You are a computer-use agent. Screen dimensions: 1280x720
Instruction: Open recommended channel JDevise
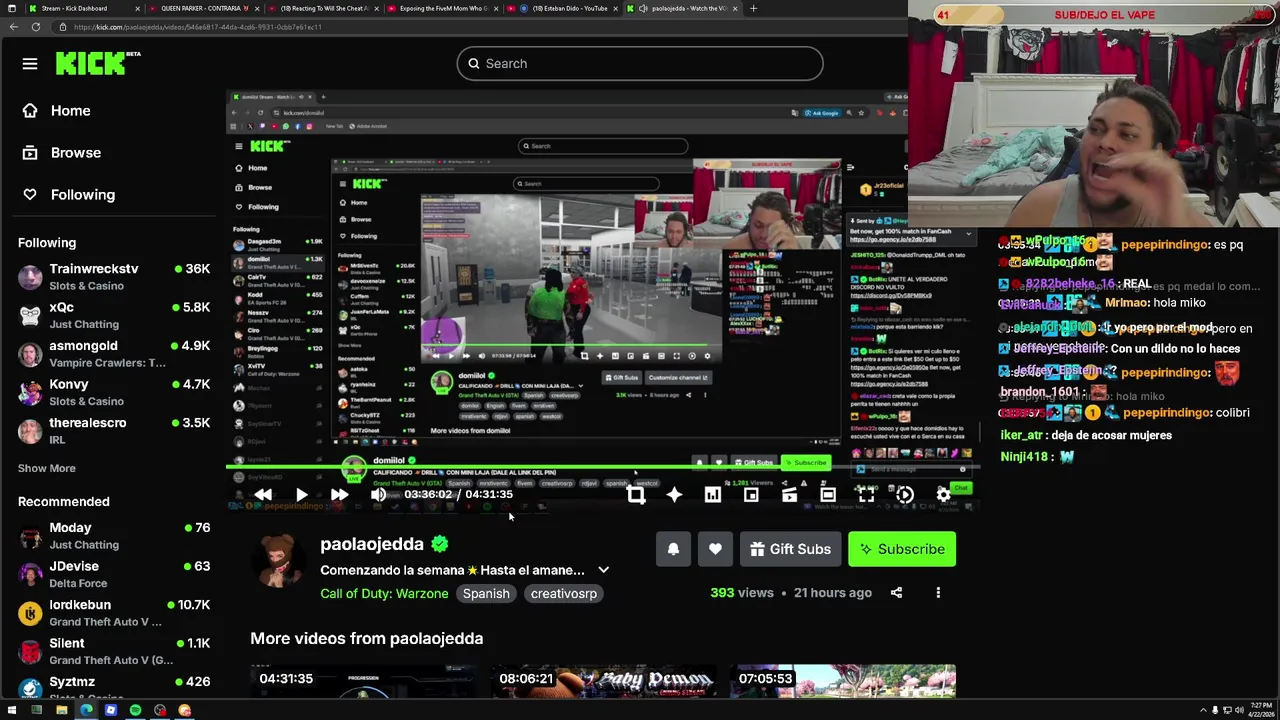pos(114,574)
